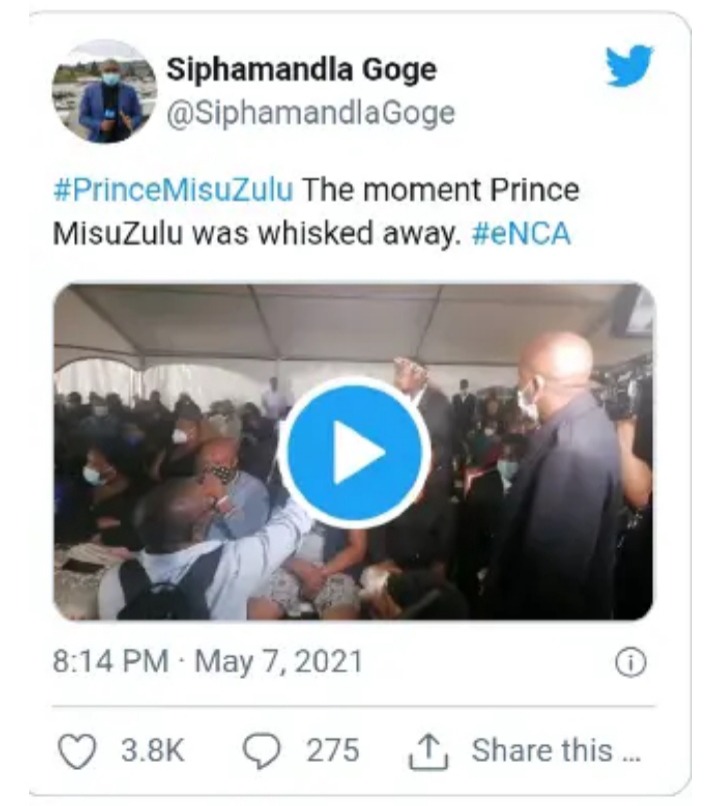The height and width of the screenshot is (806, 720).
Task: Click the Share this label
Action: [556, 750]
